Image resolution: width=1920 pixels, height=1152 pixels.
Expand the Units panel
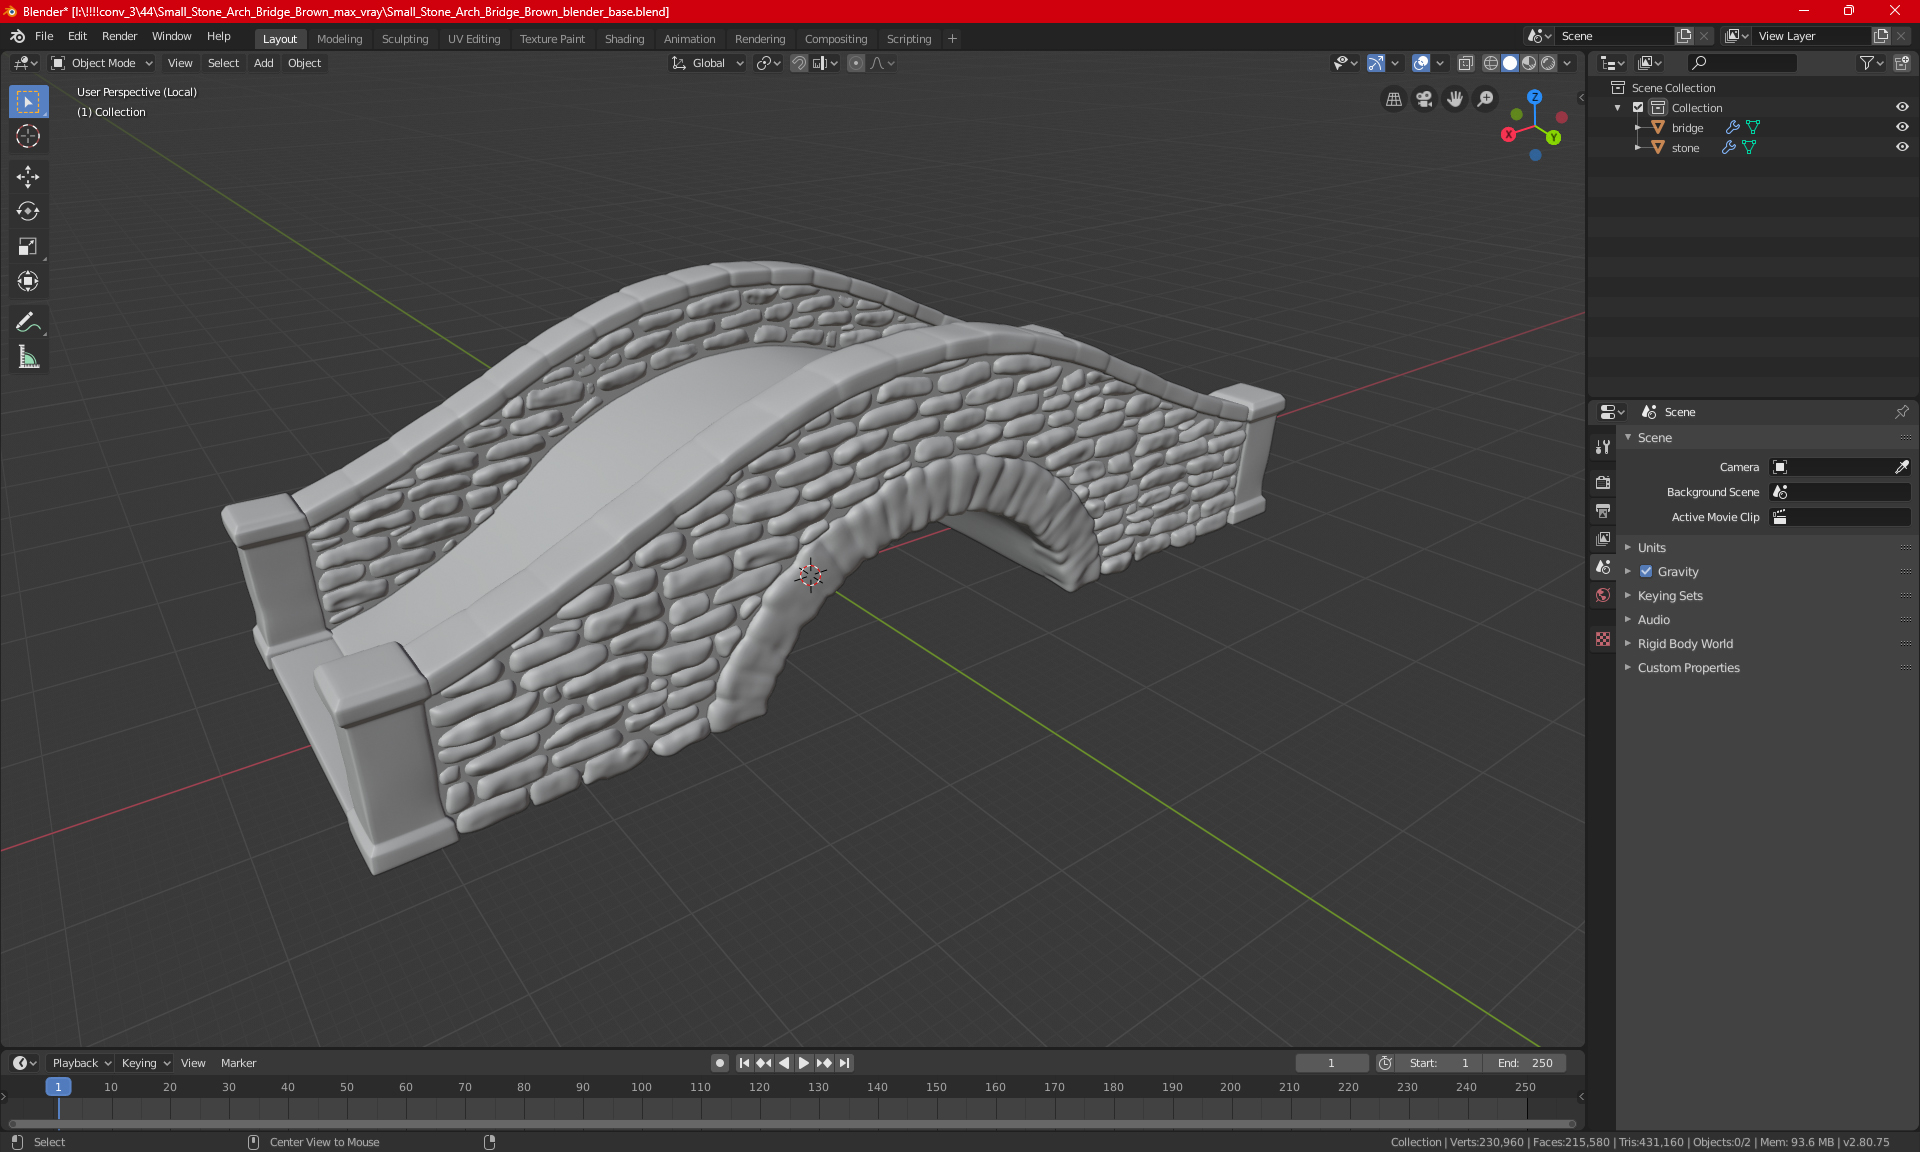pos(1651,548)
